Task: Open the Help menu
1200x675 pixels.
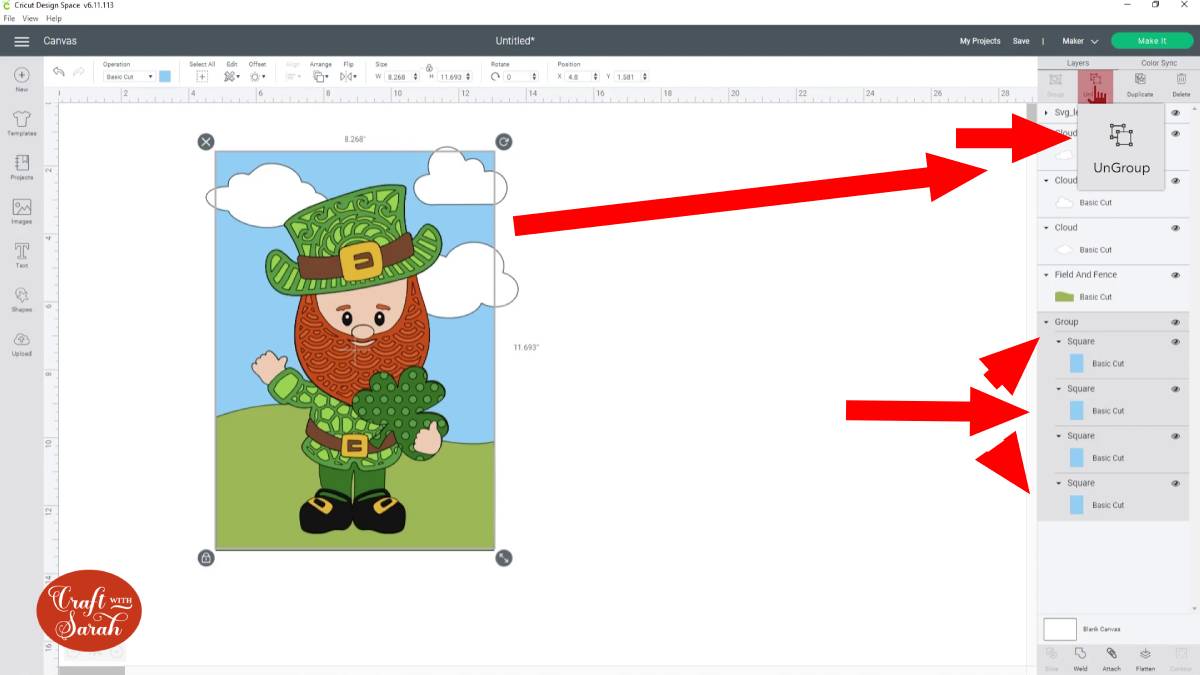Action: pyautogui.click(x=52, y=18)
